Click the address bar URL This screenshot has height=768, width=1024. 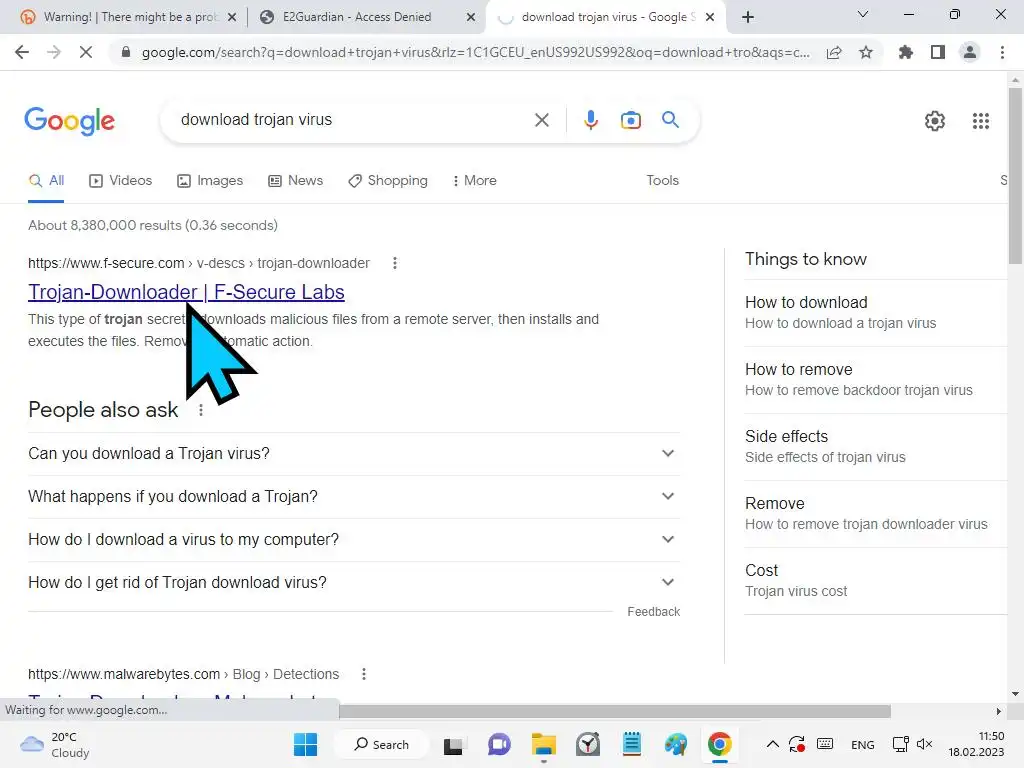(x=475, y=52)
